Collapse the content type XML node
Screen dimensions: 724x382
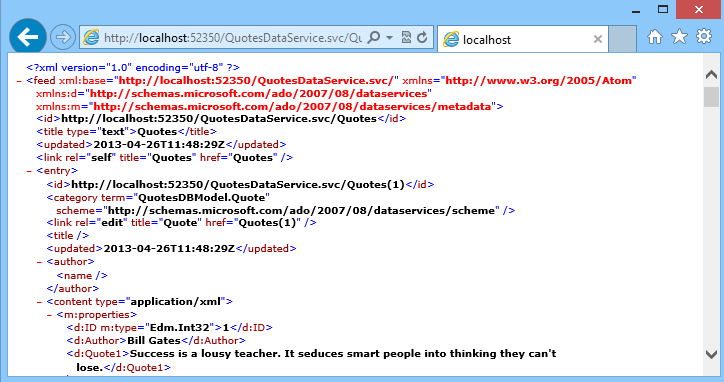tap(39, 303)
